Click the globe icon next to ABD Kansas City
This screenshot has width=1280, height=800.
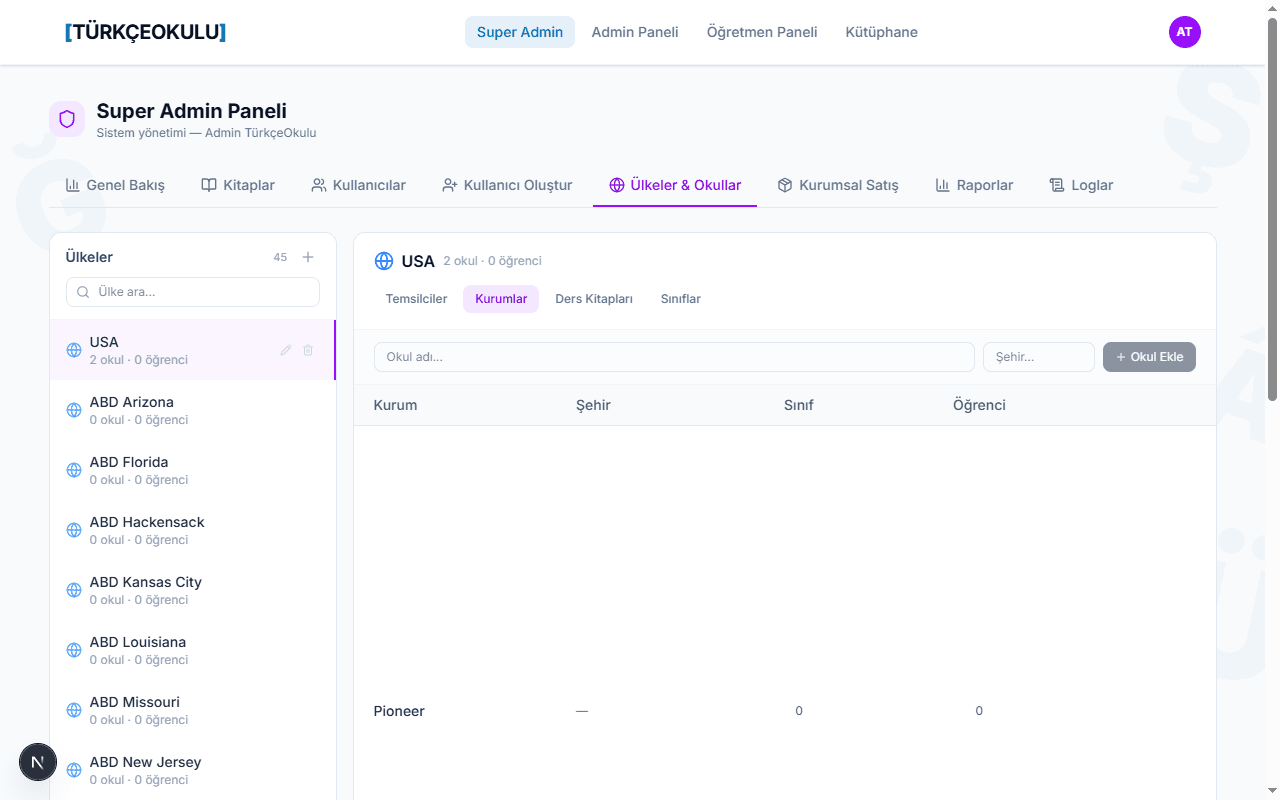[x=74, y=590]
